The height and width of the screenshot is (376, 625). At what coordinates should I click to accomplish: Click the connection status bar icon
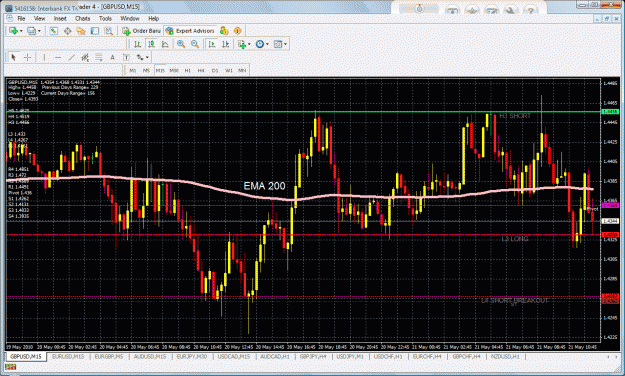[x=10, y=367]
